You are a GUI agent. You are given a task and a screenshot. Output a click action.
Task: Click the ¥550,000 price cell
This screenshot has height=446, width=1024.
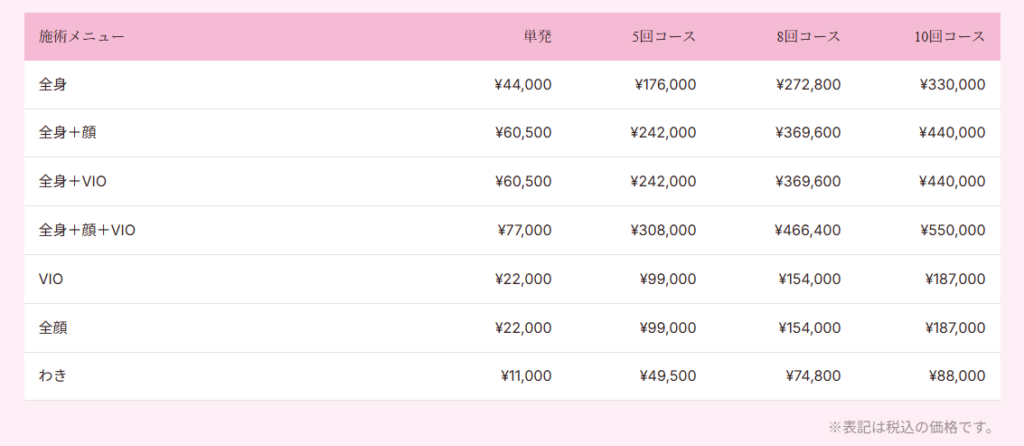[x=952, y=230]
